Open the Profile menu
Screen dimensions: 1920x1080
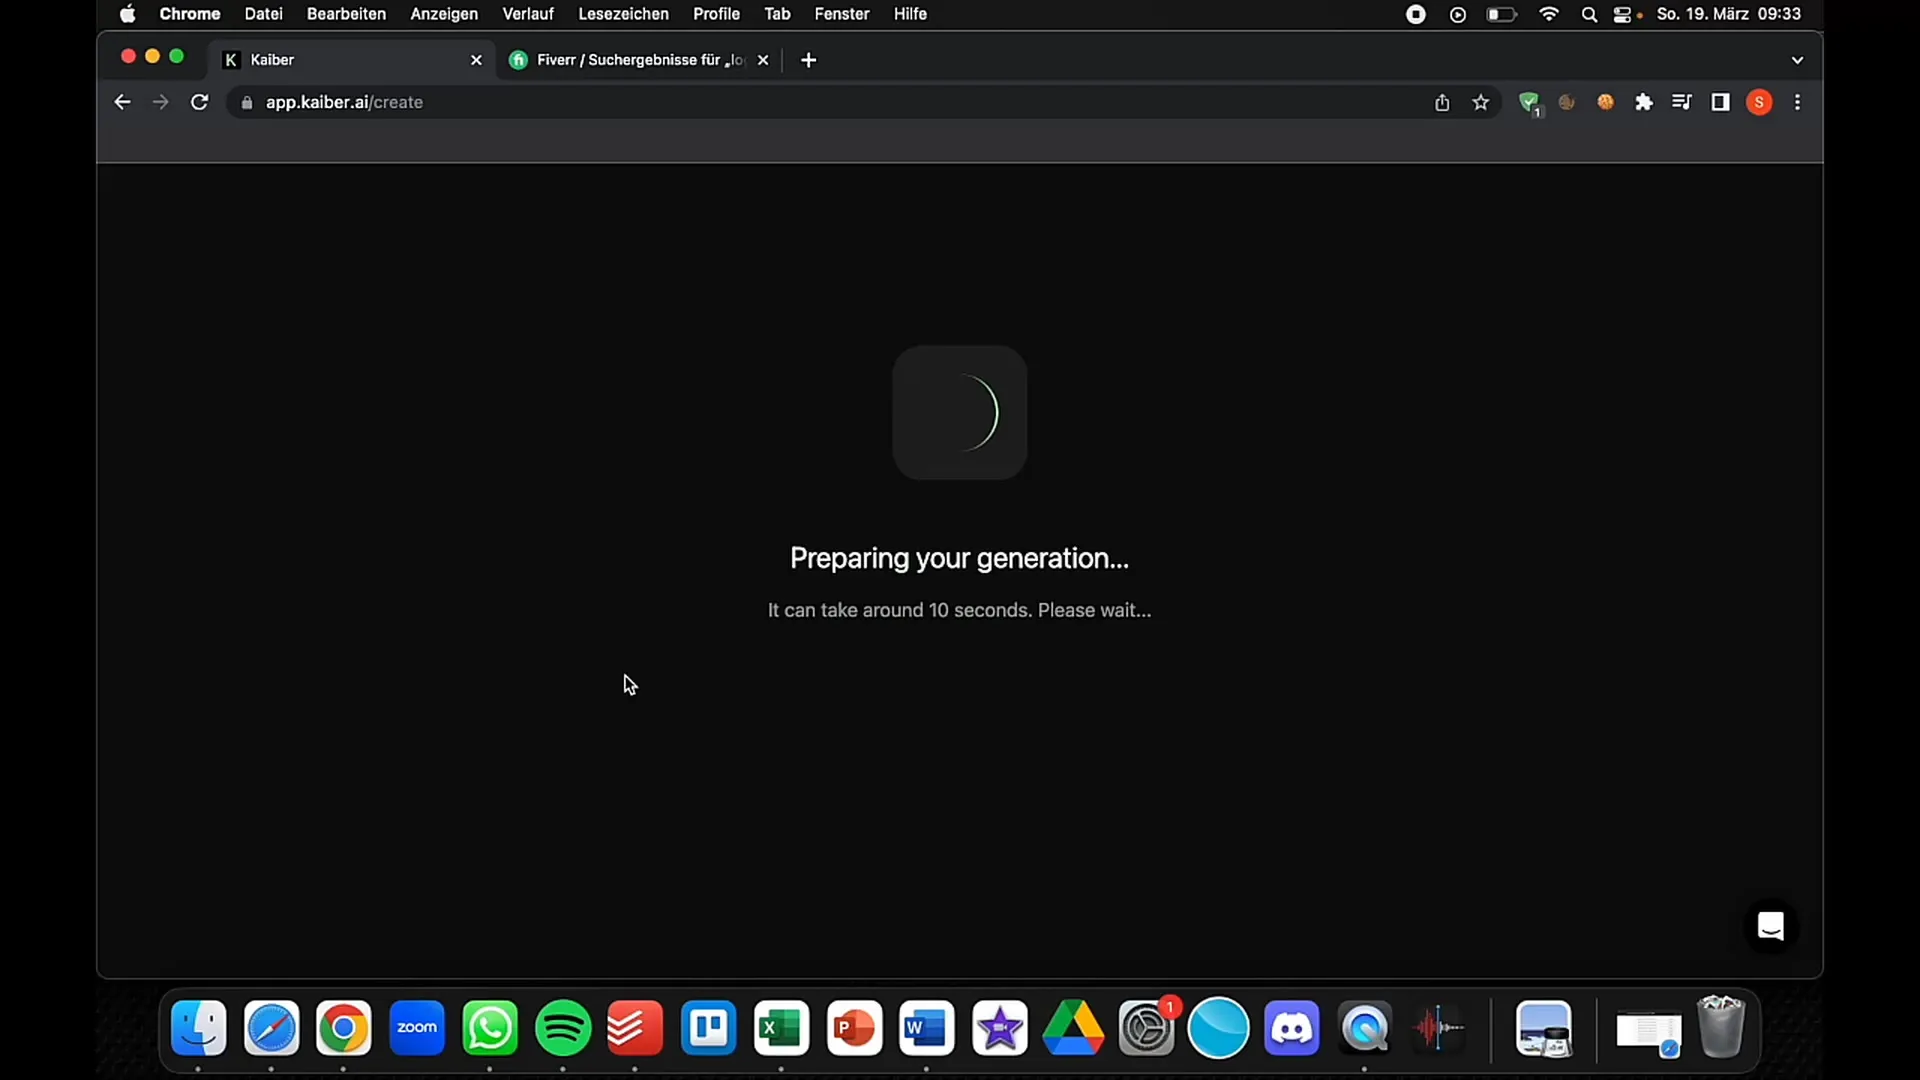click(716, 14)
